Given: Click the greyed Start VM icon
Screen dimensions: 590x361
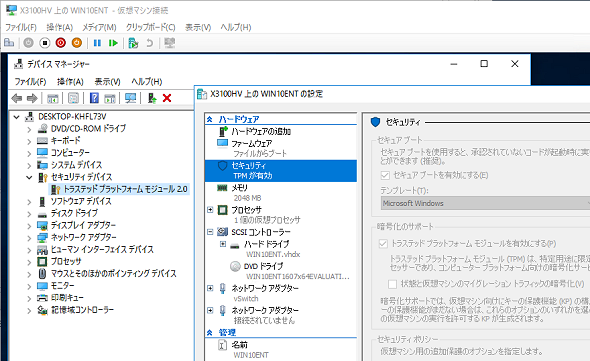Looking at the screenshot, I should click(28, 43).
